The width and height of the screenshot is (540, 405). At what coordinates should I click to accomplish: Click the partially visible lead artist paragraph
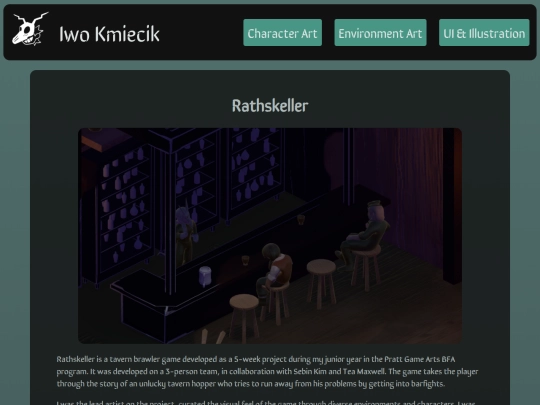[266, 402]
